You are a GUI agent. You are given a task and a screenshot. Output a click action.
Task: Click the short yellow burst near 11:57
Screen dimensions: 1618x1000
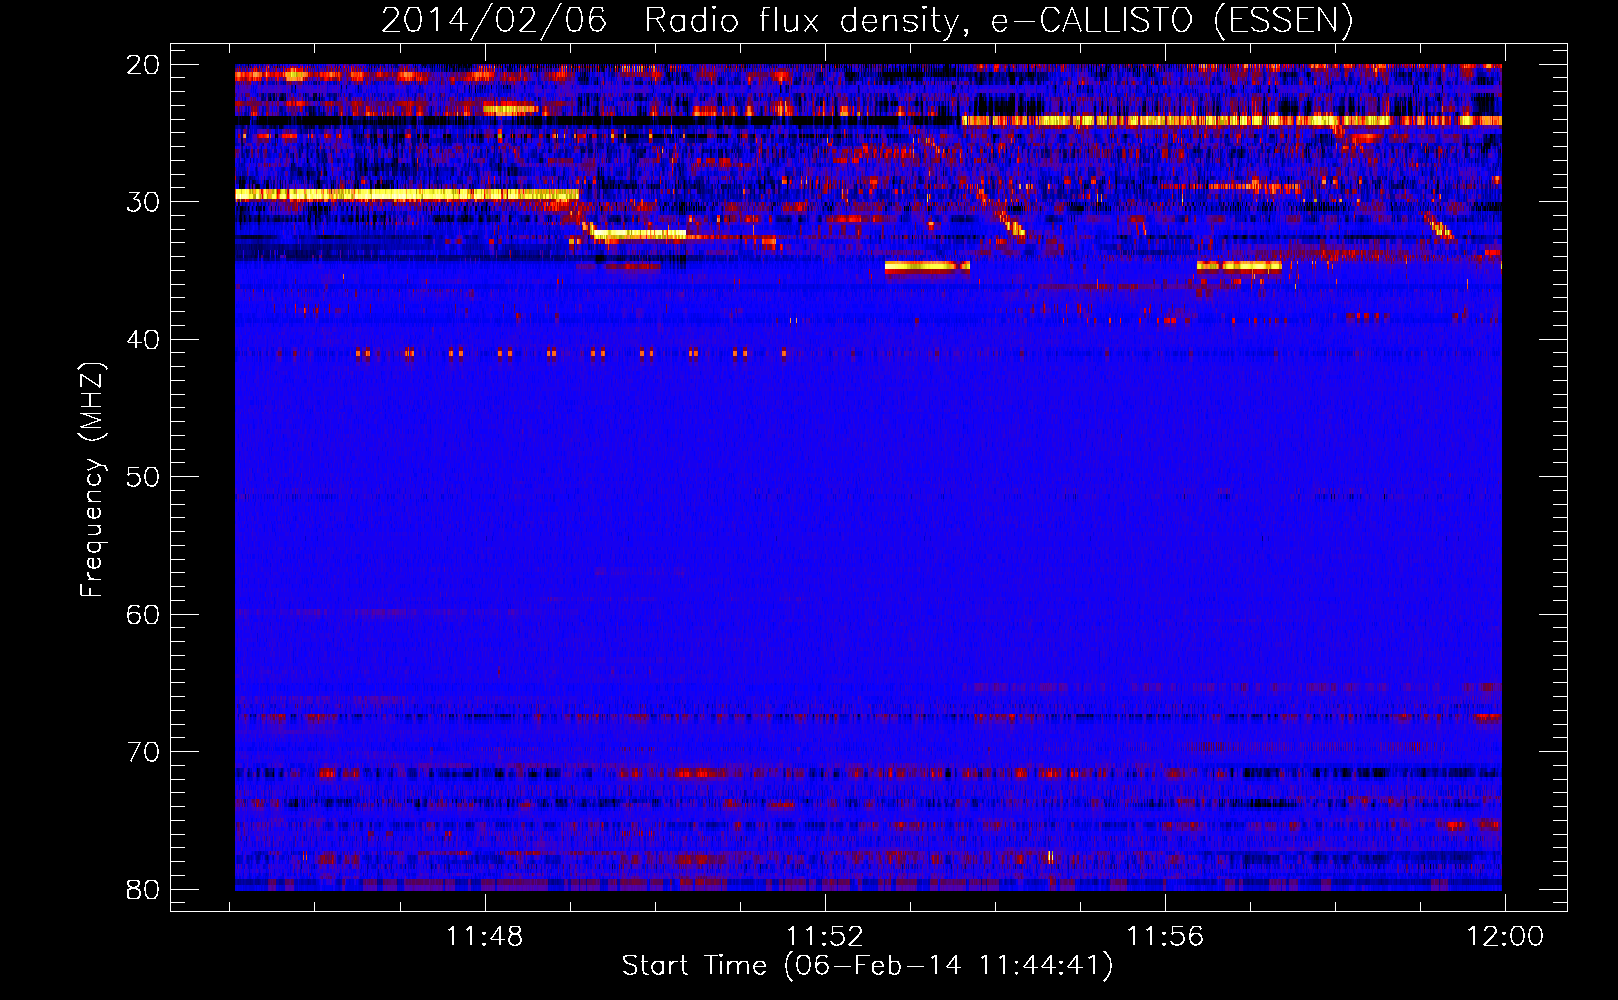(x=1239, y=266)
